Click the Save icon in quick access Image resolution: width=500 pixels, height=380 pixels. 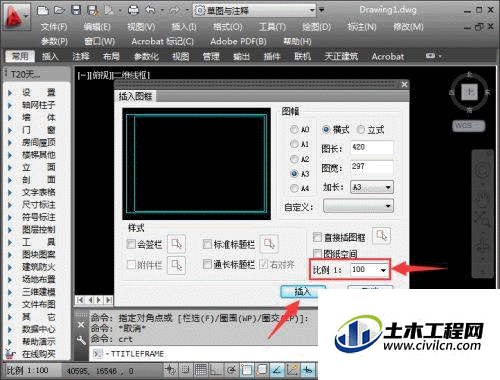click(x=76, y=10)
